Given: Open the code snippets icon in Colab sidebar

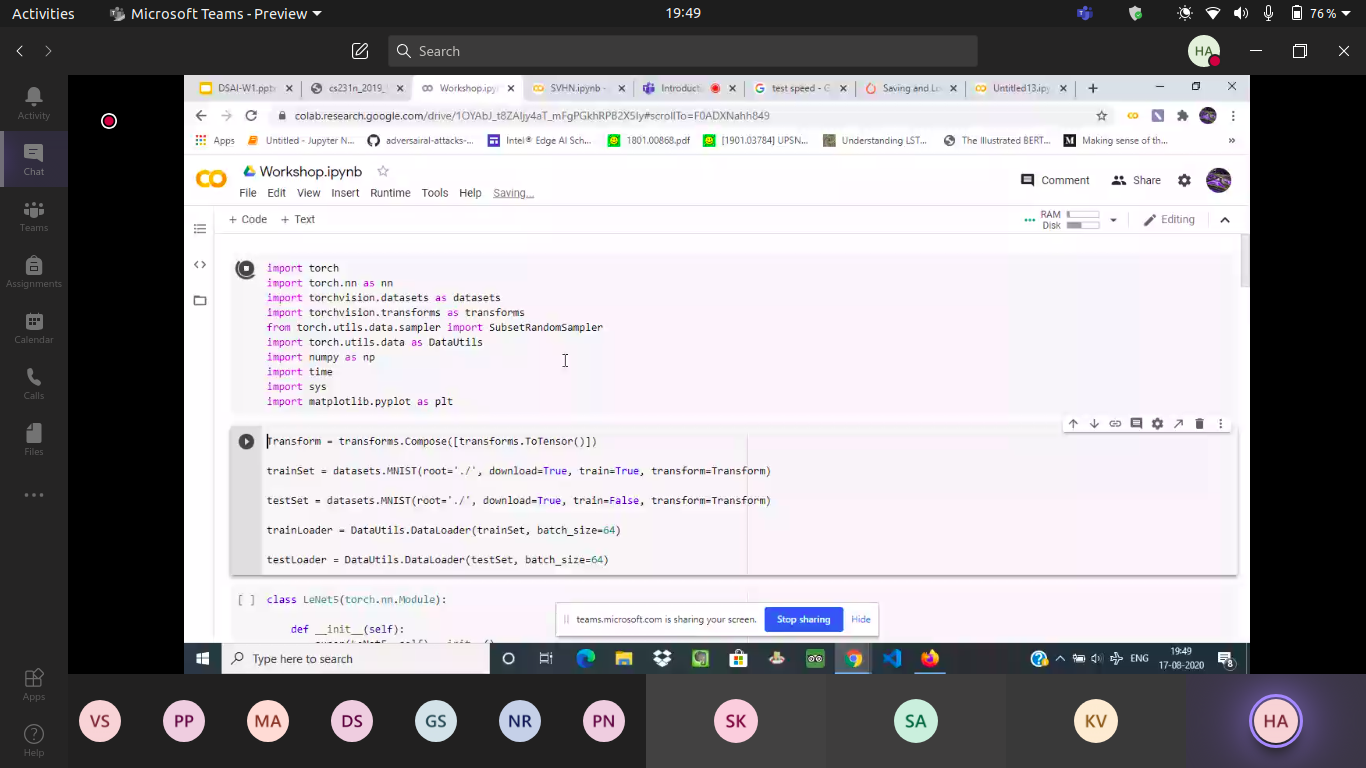Looking at the screenshot, I should click(x=200, y=265).
